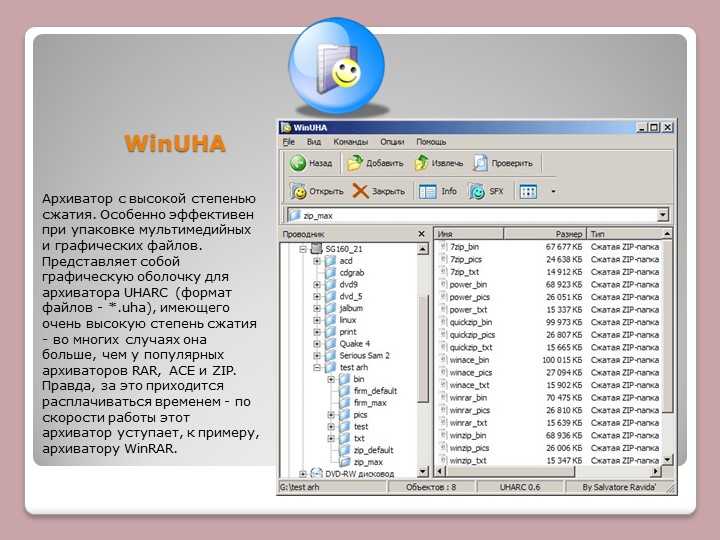The height and width of the screenshot is (540, 720).
Task: Click the SFX smiley icon
Action: point(477,191)
